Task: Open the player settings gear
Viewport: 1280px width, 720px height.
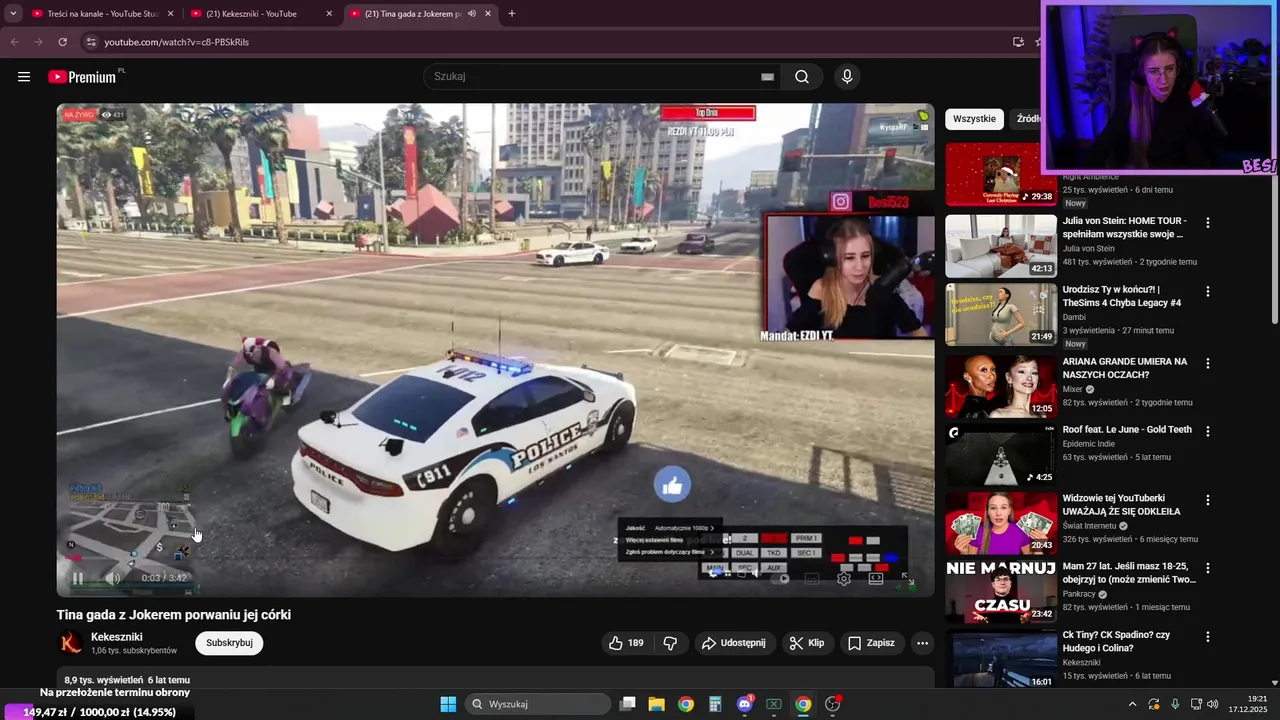Action: (x=844, y=578)
